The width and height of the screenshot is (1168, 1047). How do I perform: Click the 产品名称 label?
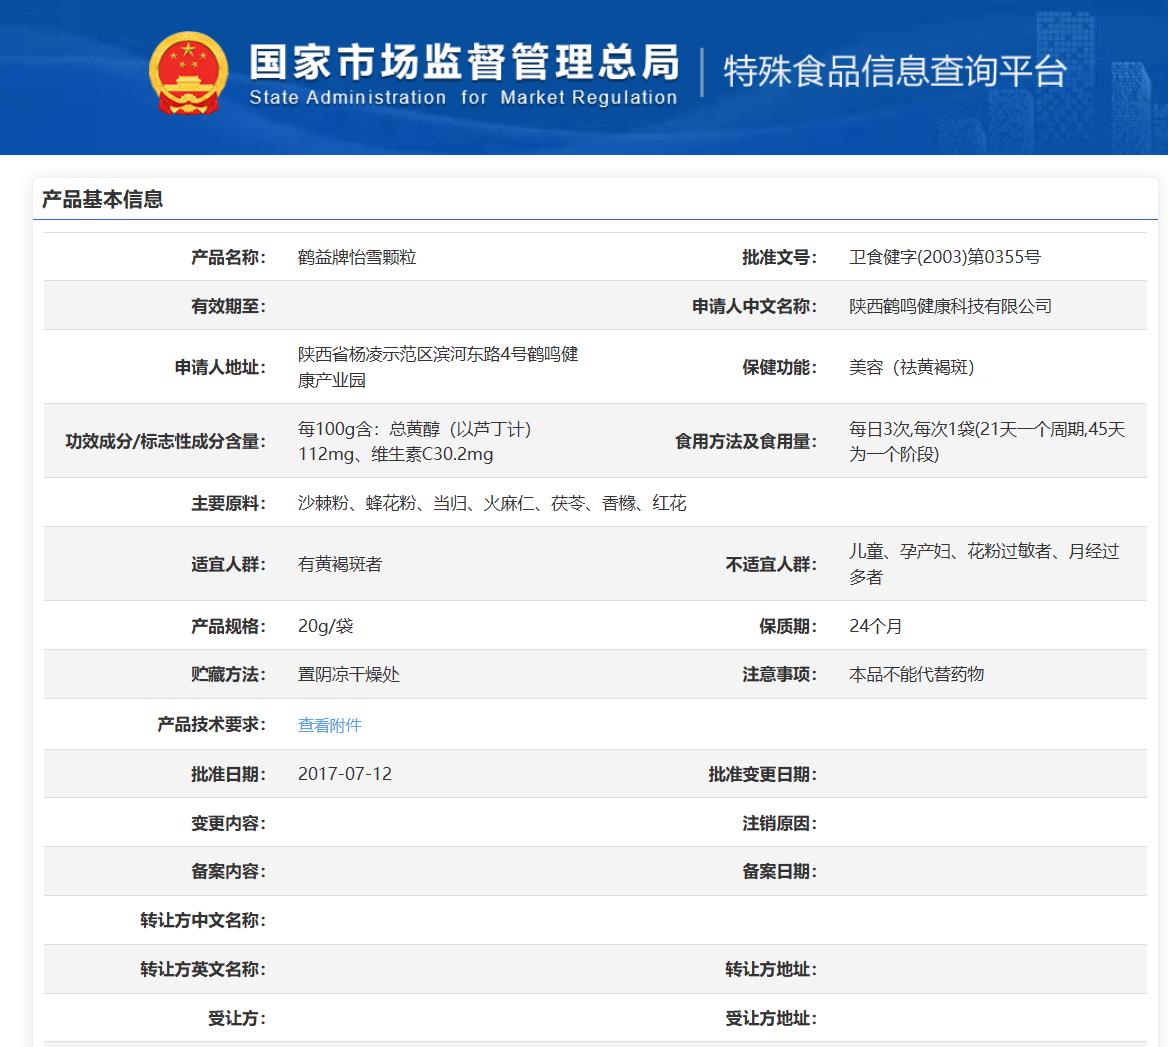(x=228, y=258)
